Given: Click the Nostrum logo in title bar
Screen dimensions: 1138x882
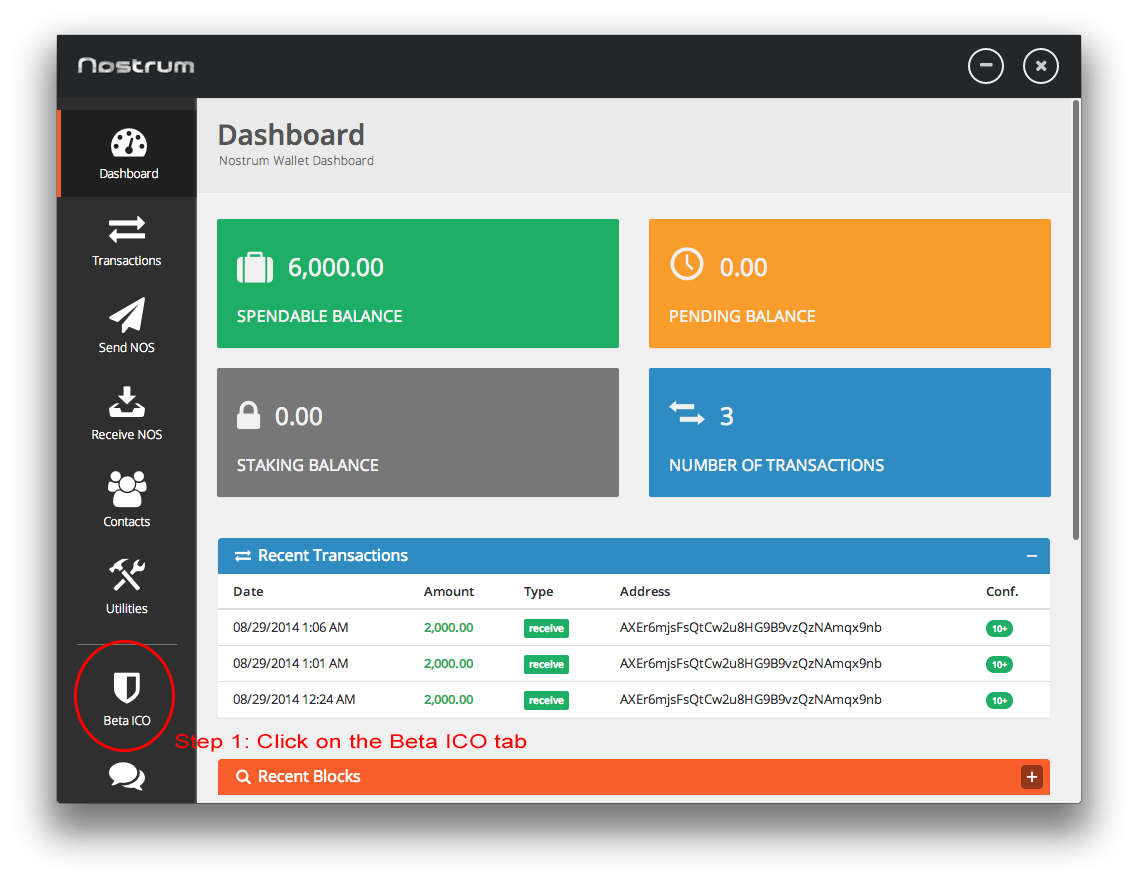Looking at the screenshot, I should (136, 66).
